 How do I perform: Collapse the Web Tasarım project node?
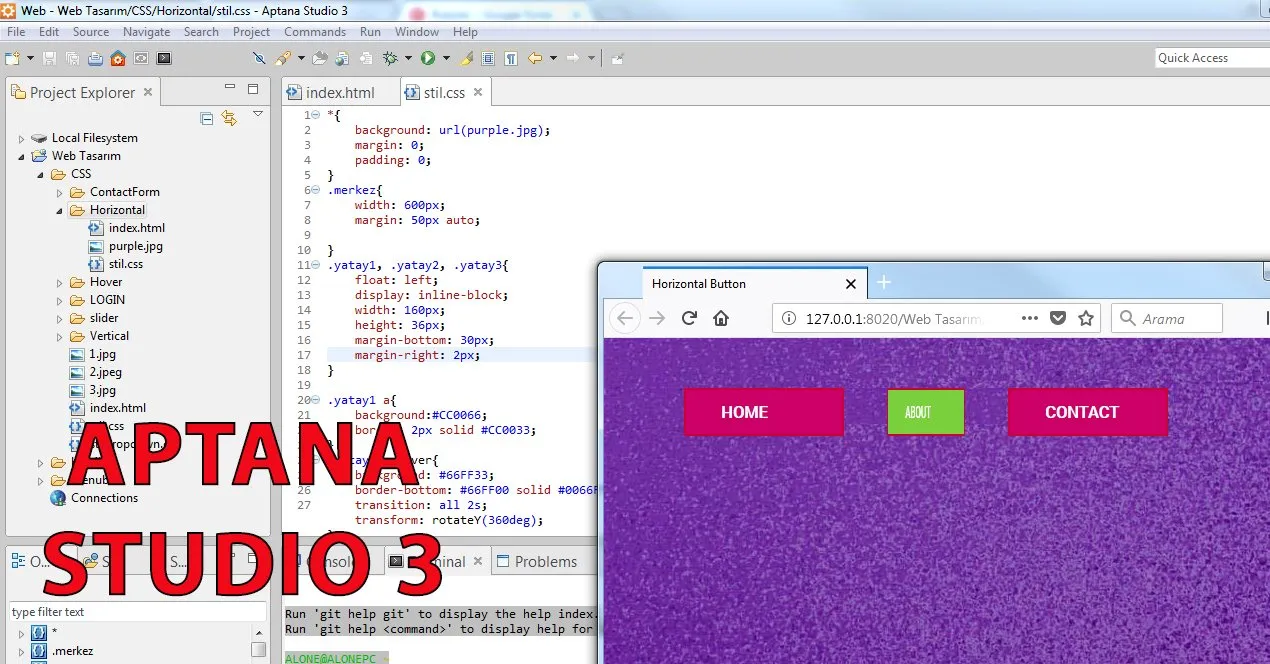tap(21, 156)
